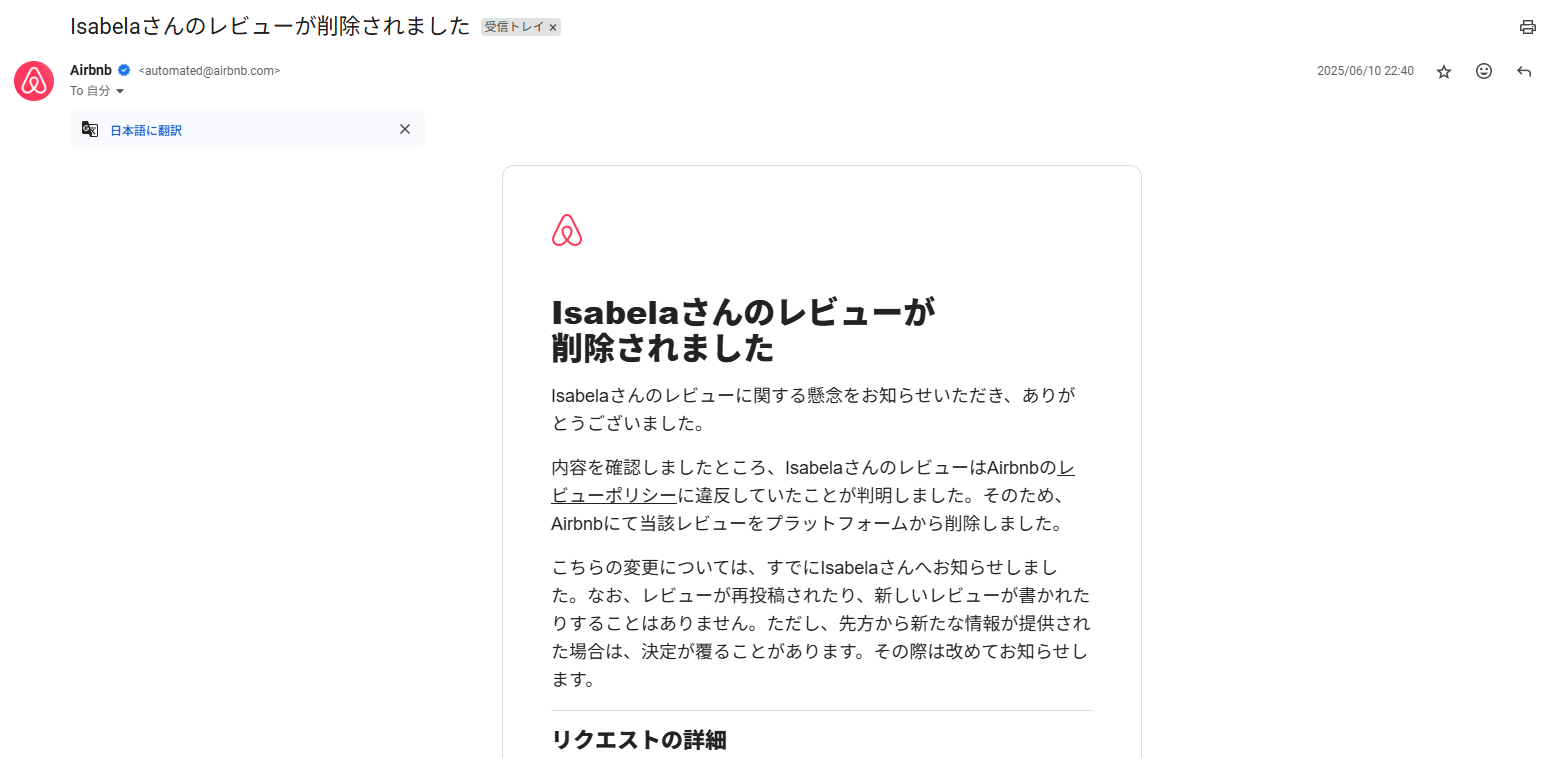The height and width of the screenshot is (758, 1546).
Task: Click the sender name Airbnb
Action: 91,70
